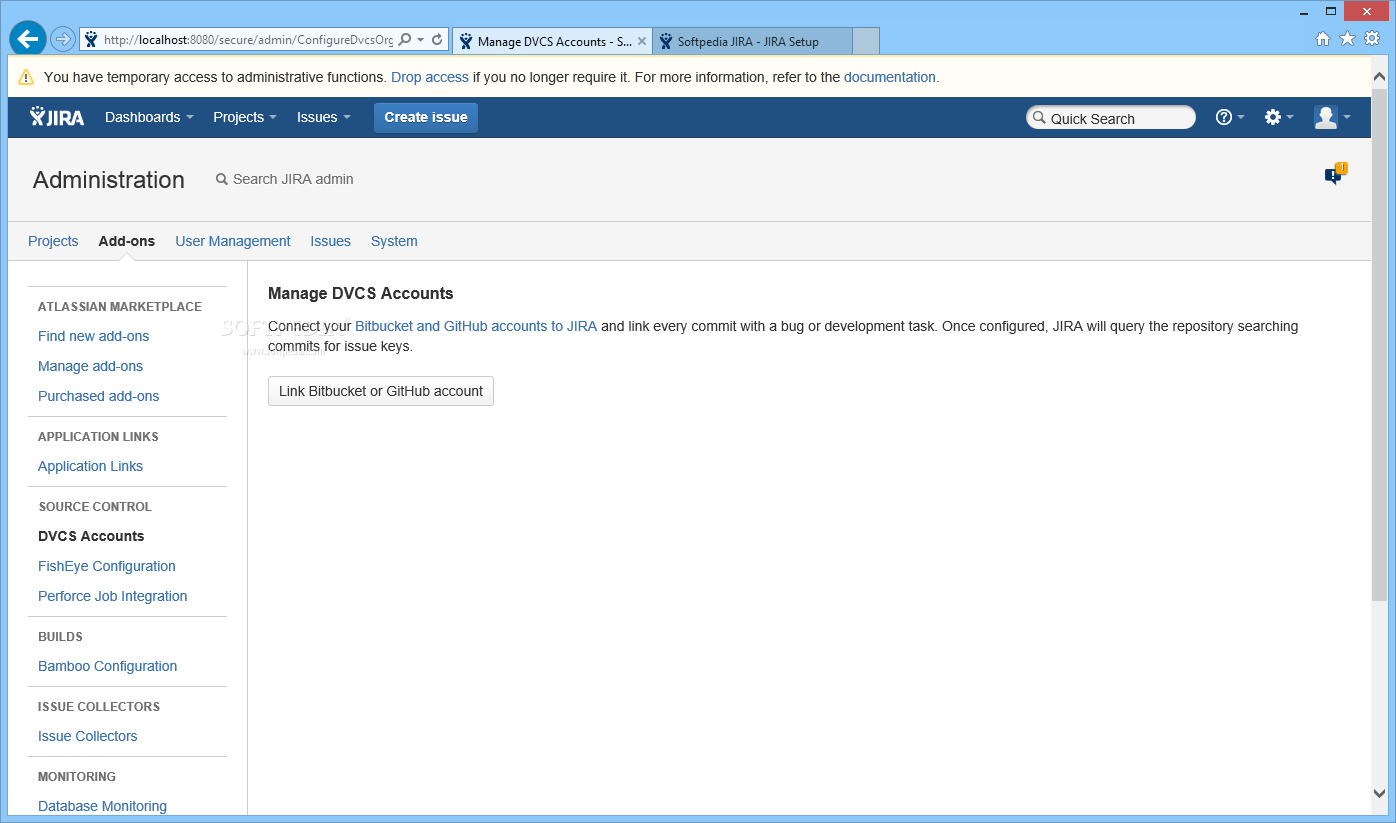Open the Issues dropdown in header
The width and height of the screenshot is (1396, 823).
click(x=323, y=117)
